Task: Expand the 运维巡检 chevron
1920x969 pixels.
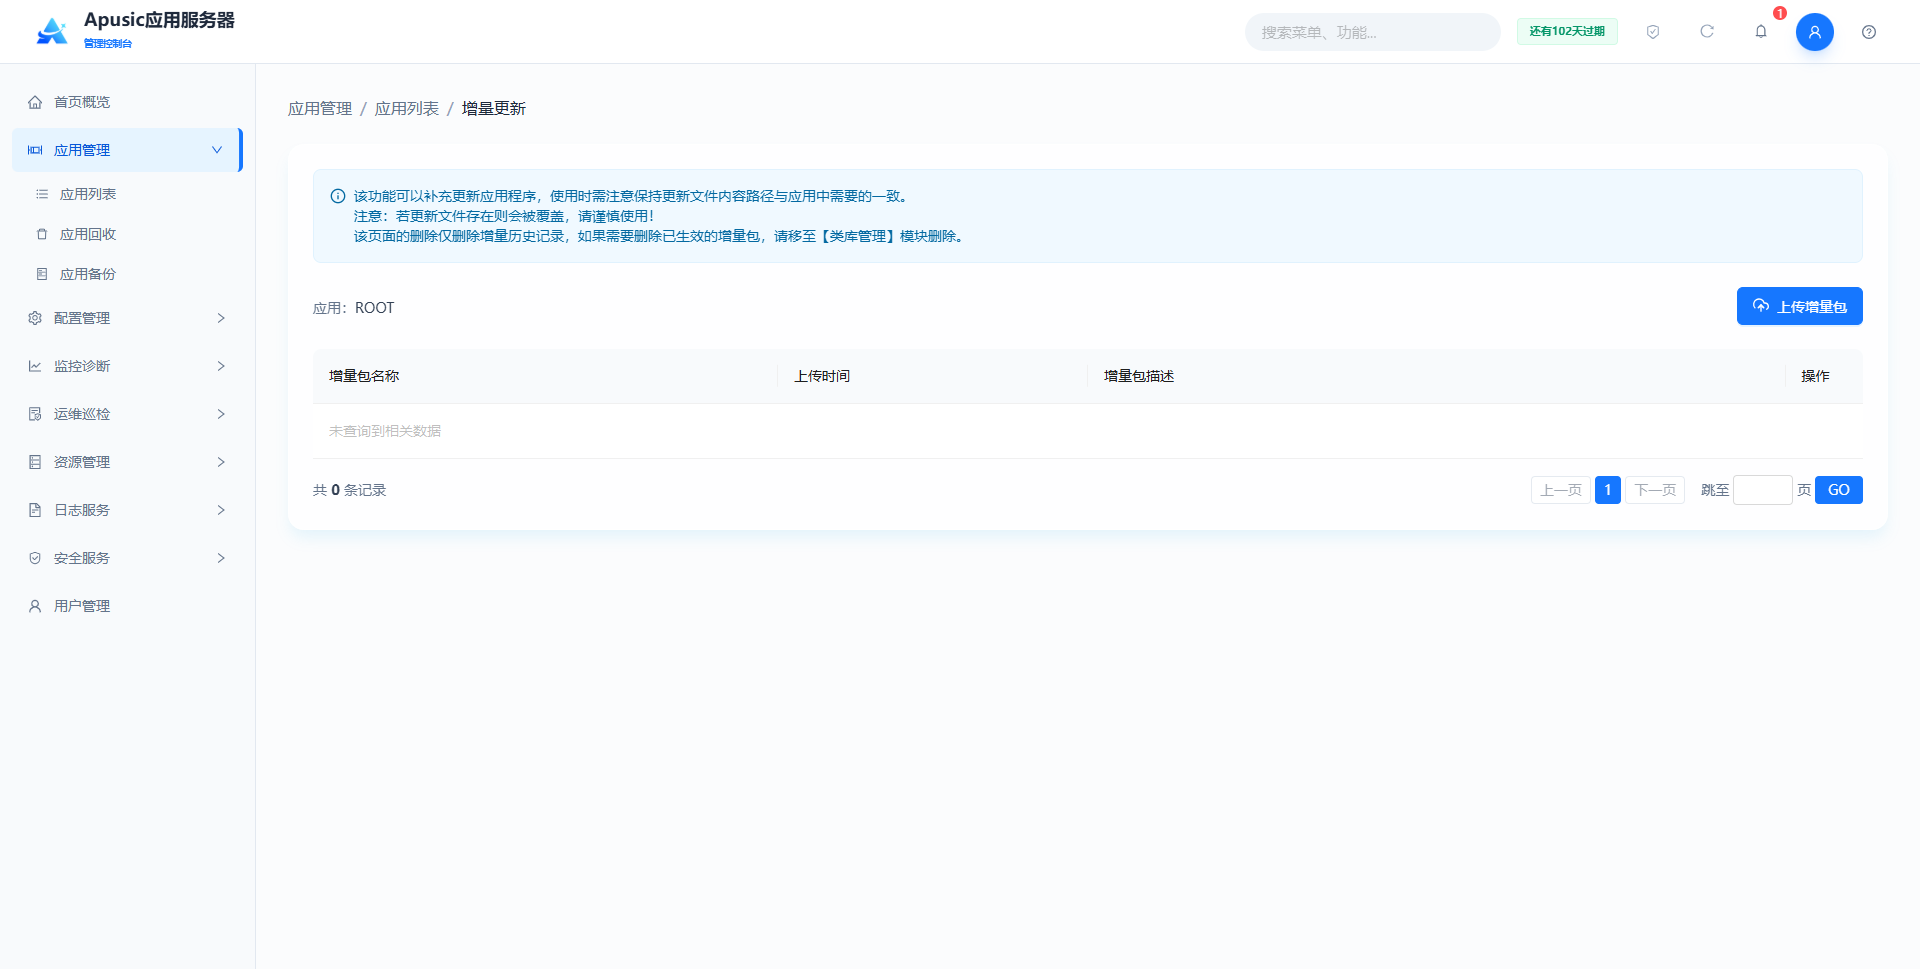Action: [x=221, y=414]
